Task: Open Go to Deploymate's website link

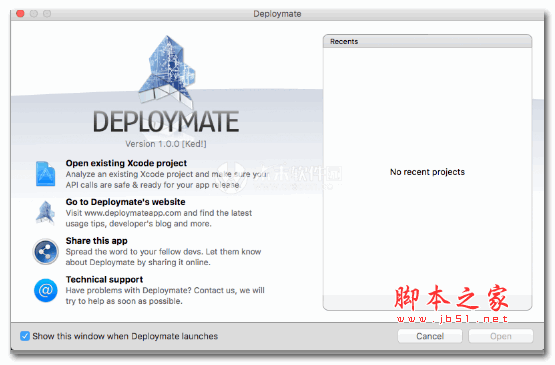Action: [x=125, y=202]
